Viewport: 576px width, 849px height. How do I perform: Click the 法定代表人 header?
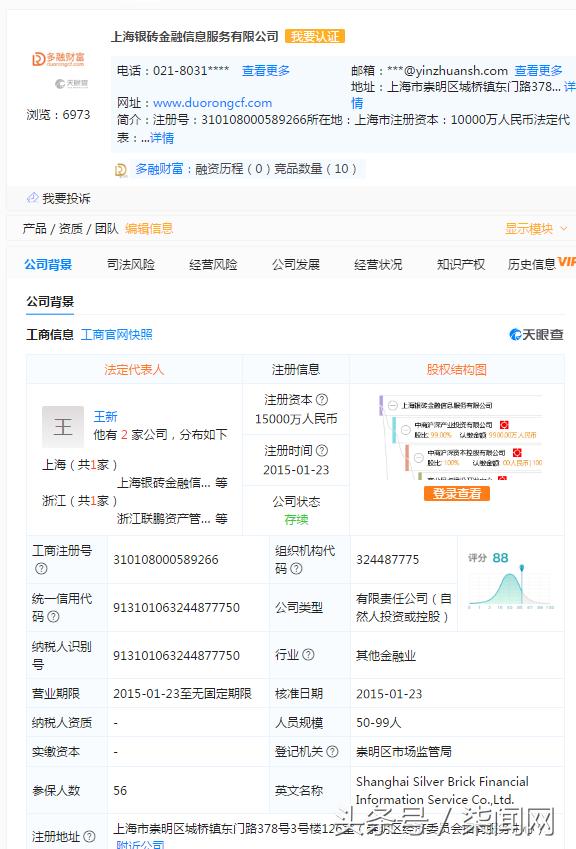click(x=134, y=369)
